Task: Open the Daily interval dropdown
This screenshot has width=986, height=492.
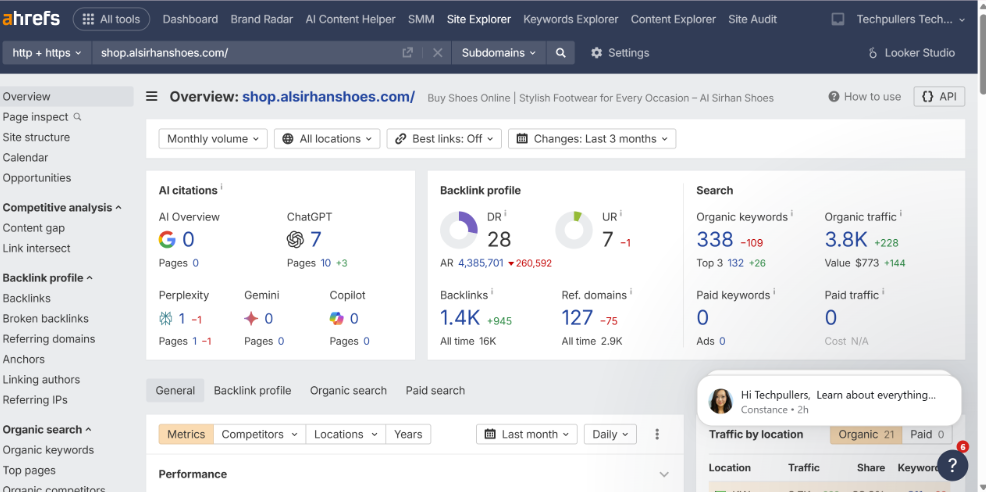Action: 610,434
